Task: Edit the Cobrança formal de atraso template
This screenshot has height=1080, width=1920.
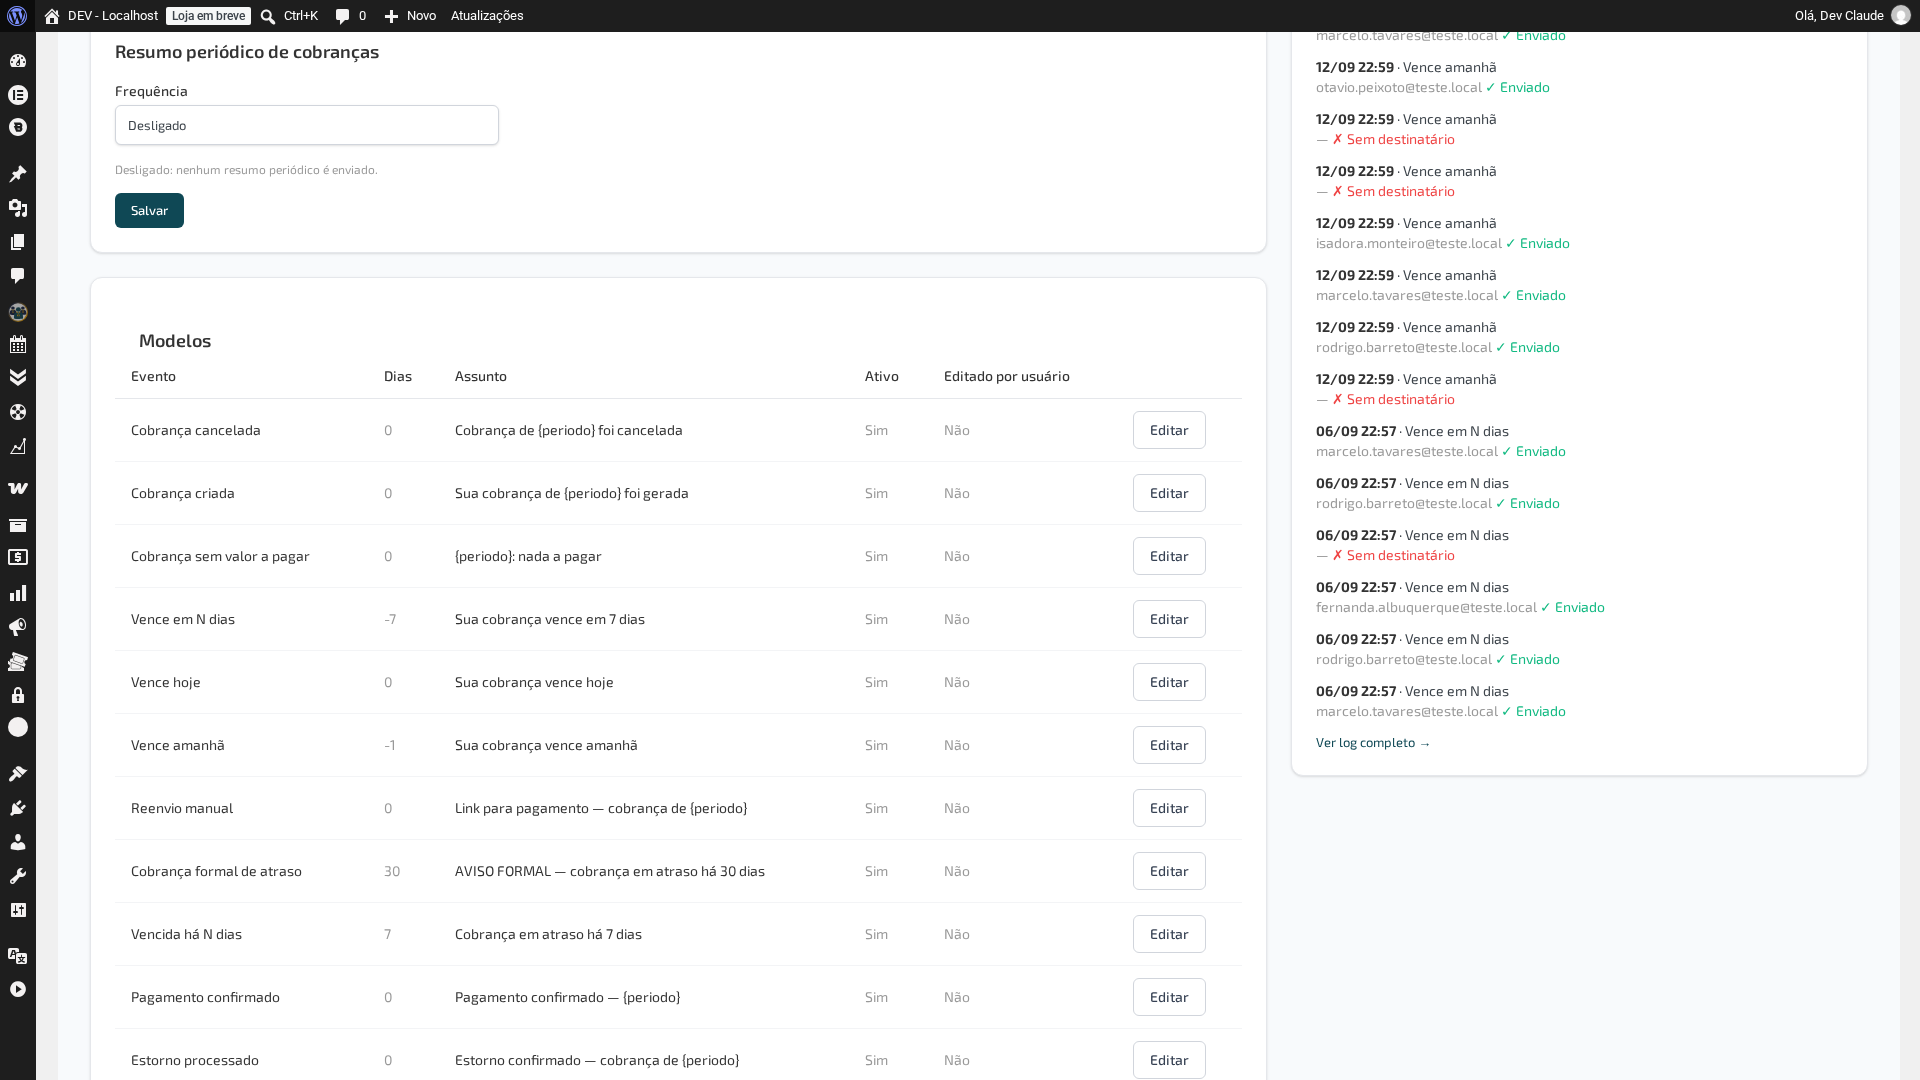Action: (1169, 871)
